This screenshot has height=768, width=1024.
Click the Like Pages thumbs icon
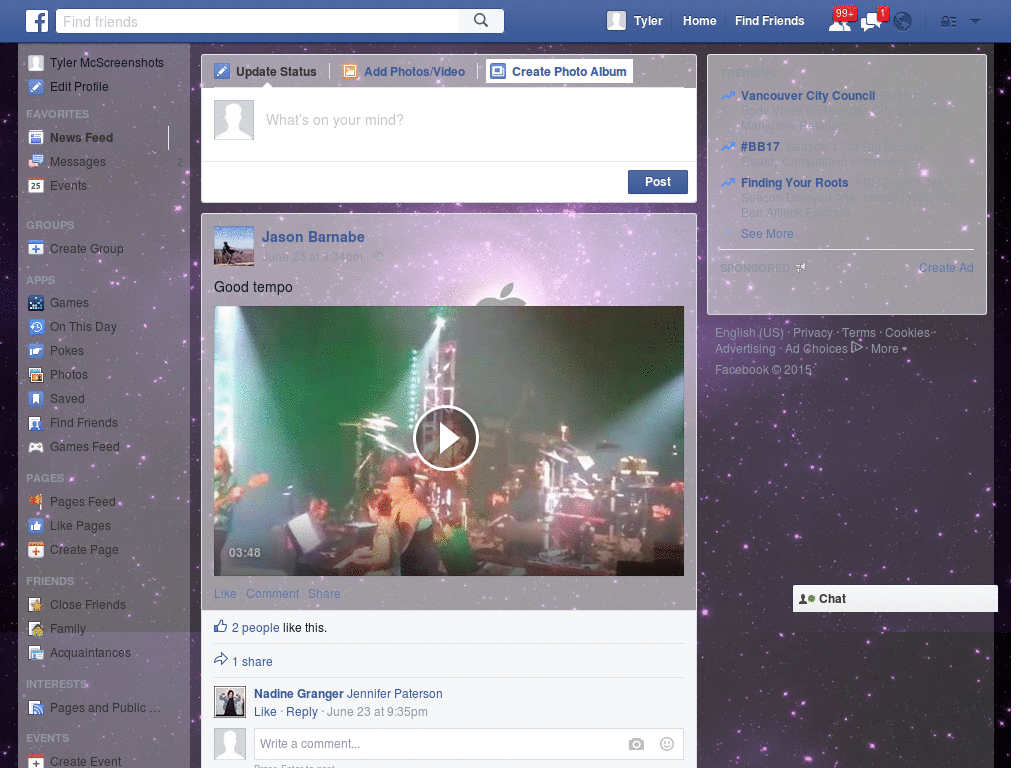pyautogui.click(x=36, y=526)
